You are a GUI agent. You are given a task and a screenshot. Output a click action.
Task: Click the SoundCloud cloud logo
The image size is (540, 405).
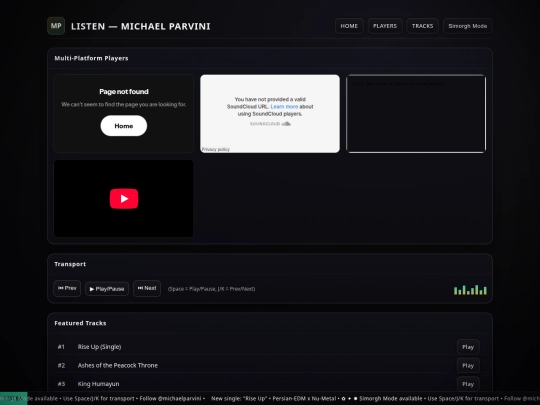coord(286,124)
